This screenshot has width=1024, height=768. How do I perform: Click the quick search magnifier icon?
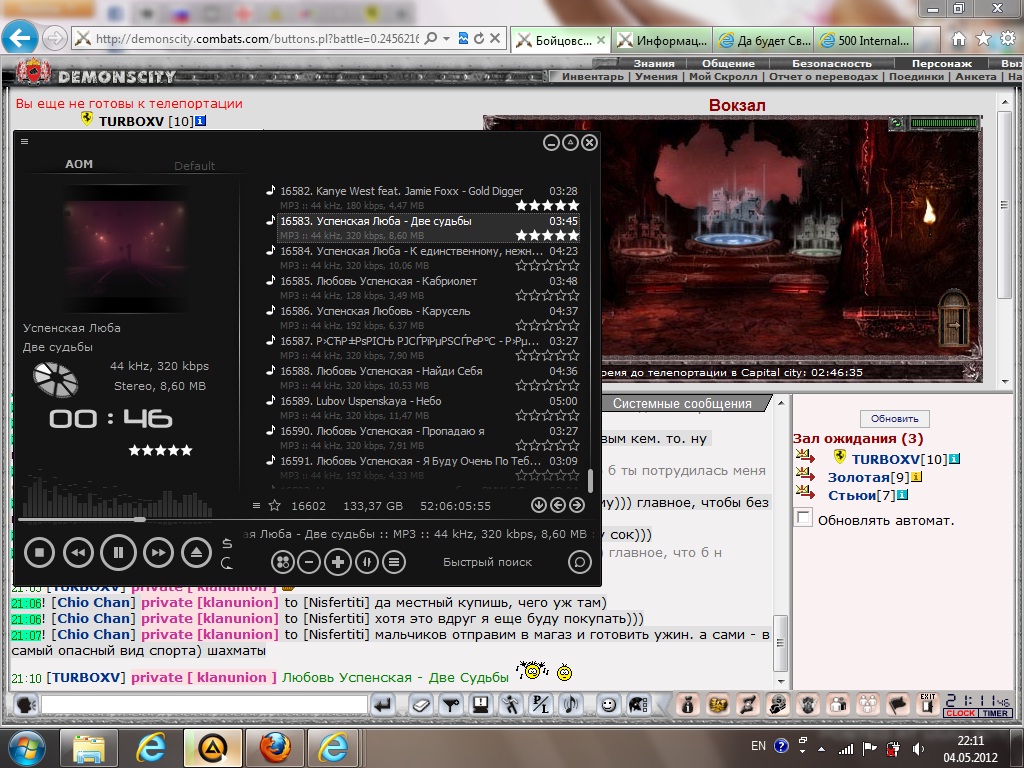(x=579, y=562)
